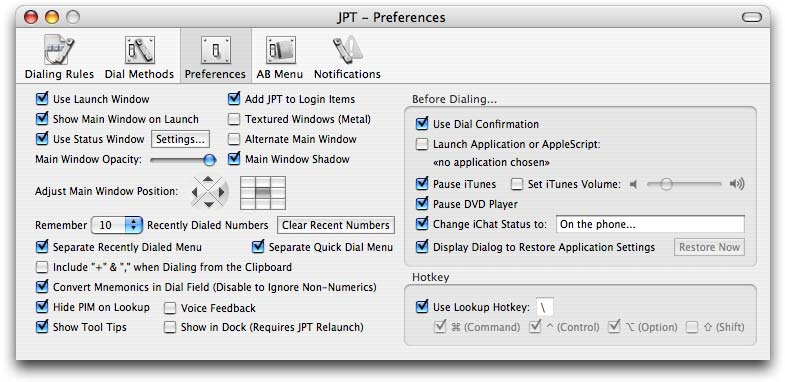Screen dimensions: 785x382
Task: Open the Remember recent numbers count popup
Action: tap(117, 225)
